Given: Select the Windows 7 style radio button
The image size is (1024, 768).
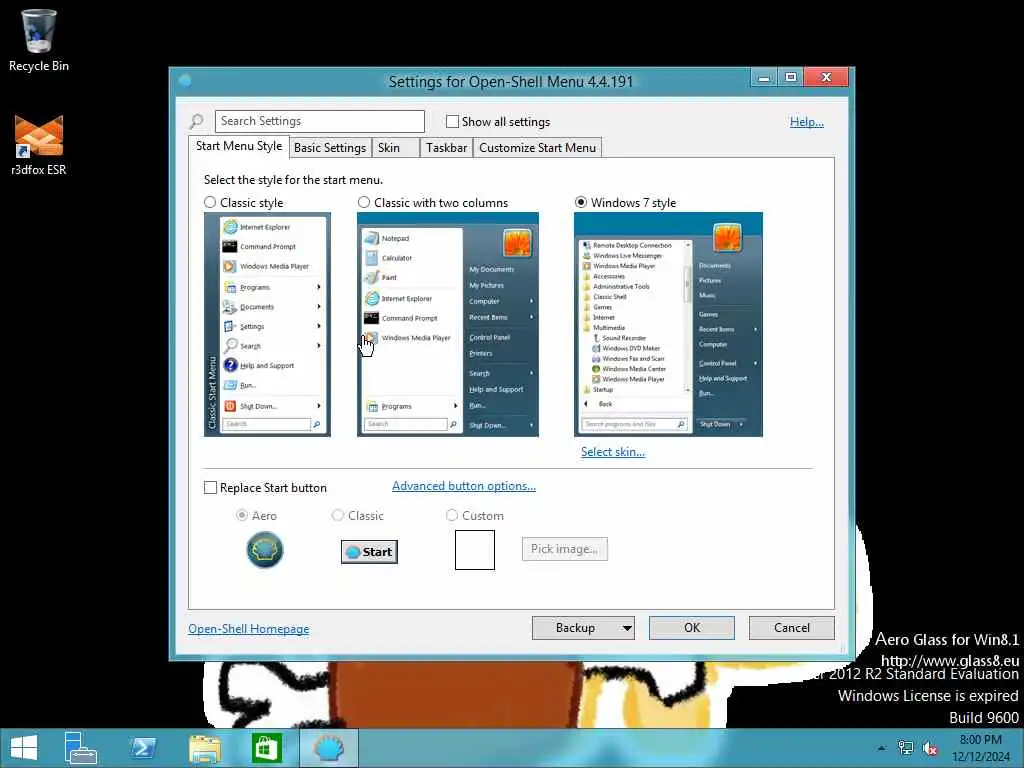Looking at the screenshot, I should point(581,202).
